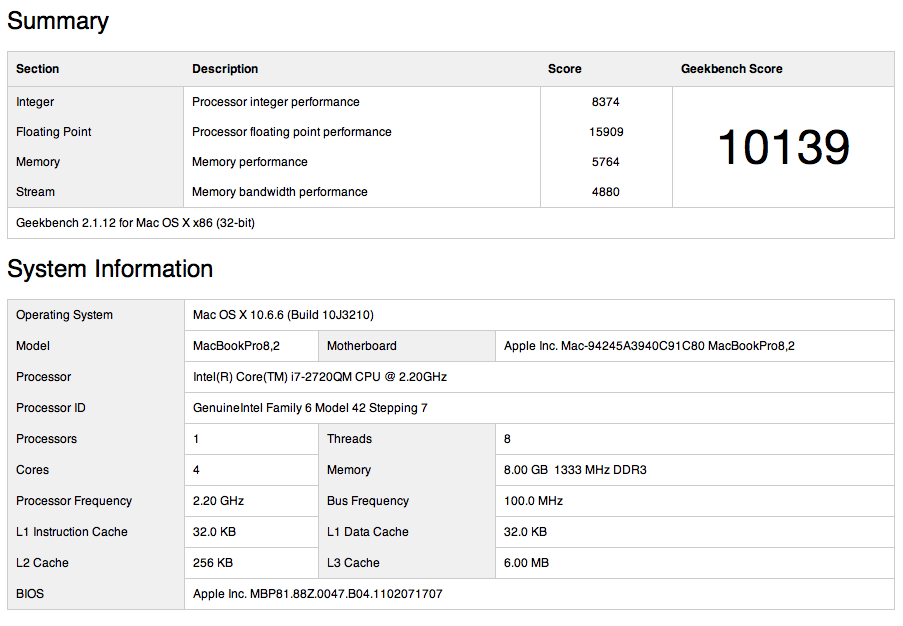The image size is (903, 626).
Task: Select the Geekbench 2.1.12 version text
Action: tap(135, 223)
